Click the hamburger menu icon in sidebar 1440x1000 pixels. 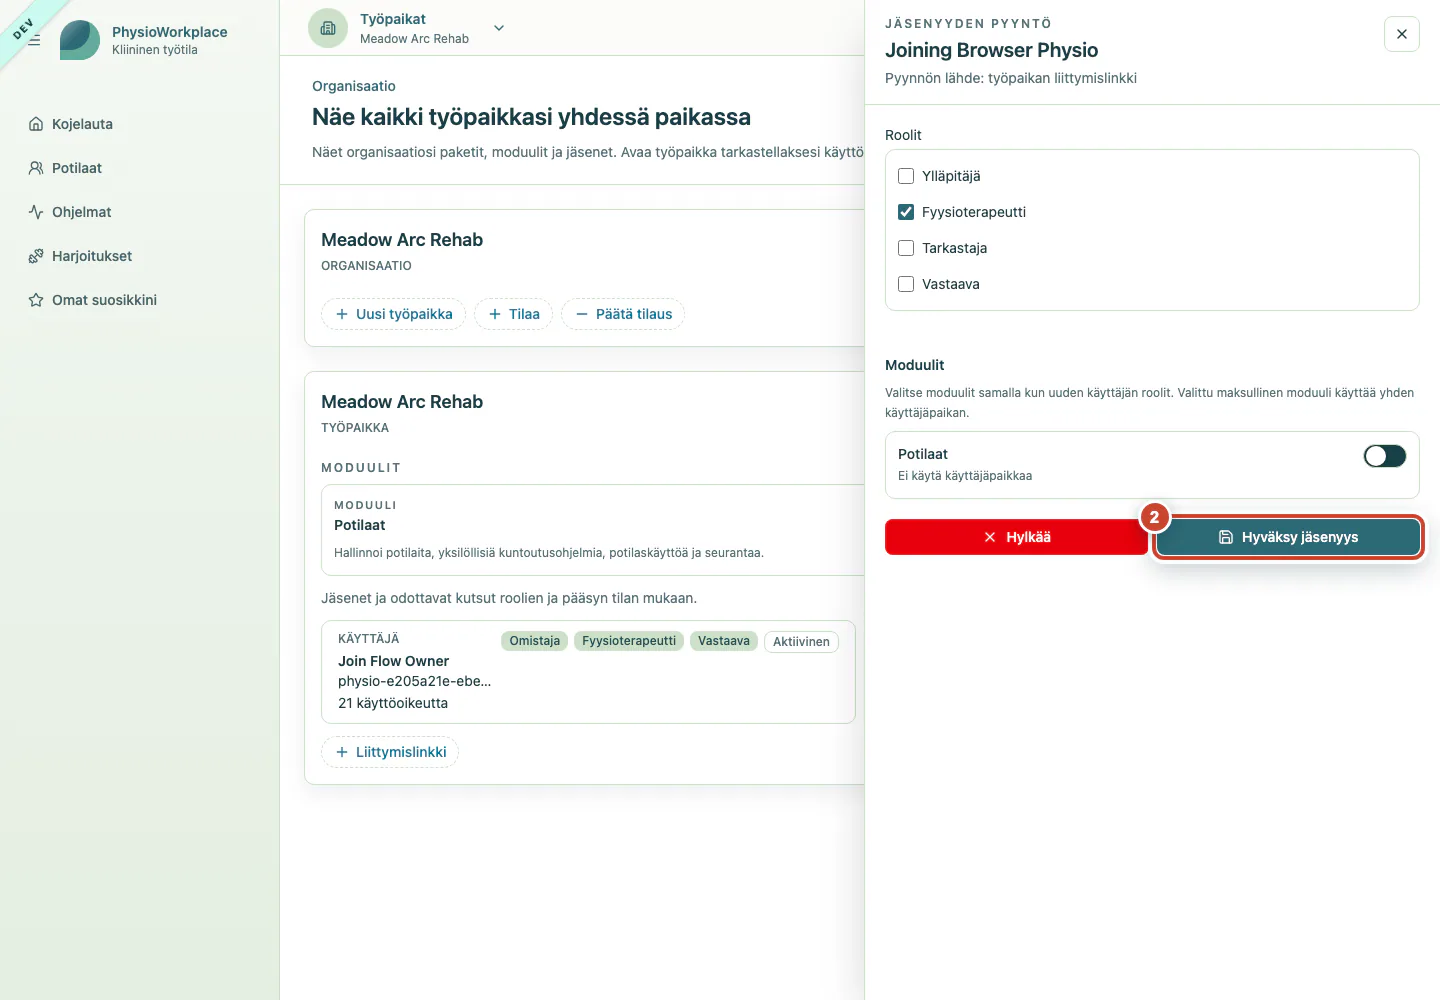point(34,40)
